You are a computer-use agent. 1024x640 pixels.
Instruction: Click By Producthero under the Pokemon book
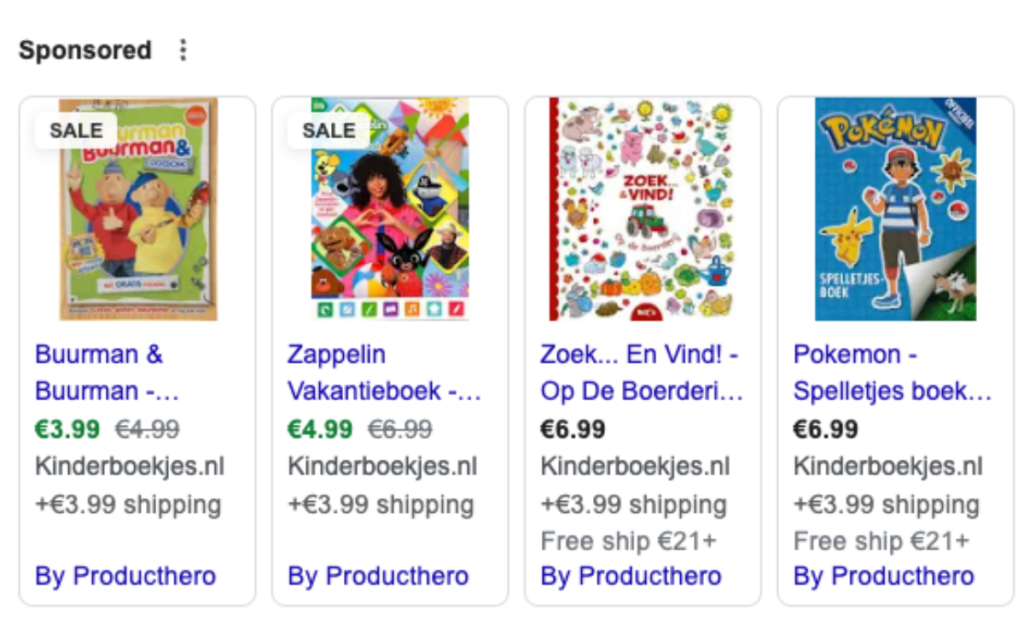pyautogui.click(x=884, y=576)
